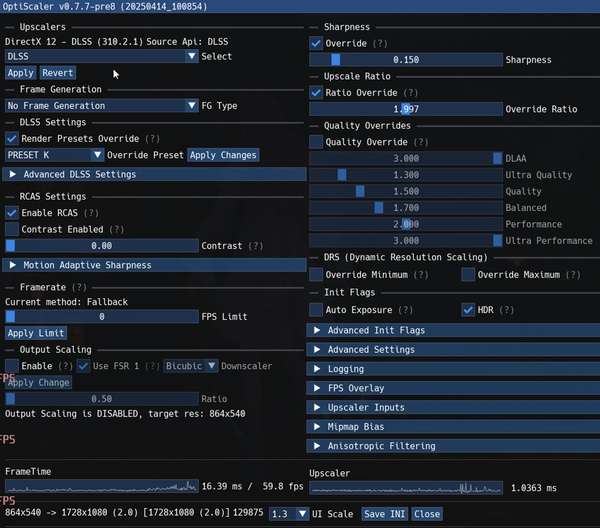Open the FG Type dropdown
The width and height of the screenshot is (600, 528).
point(101,105)
